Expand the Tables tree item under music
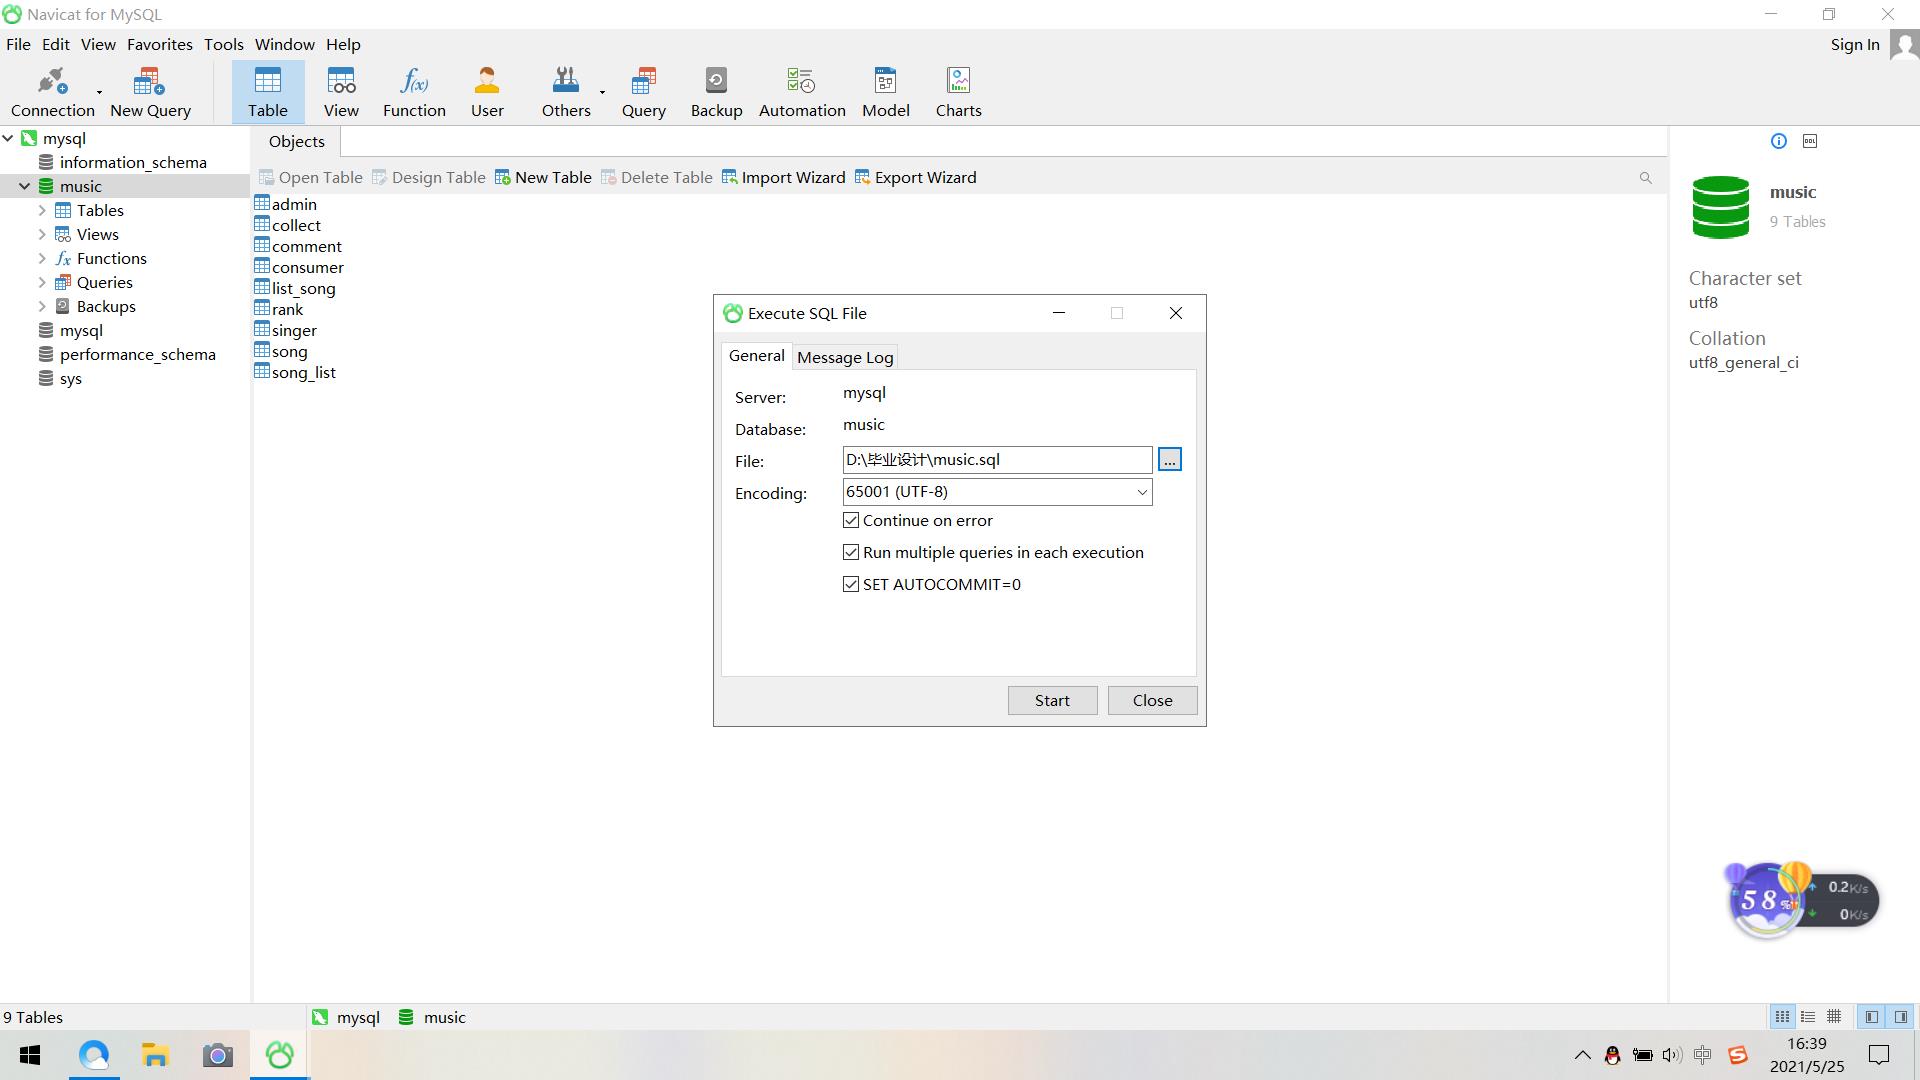 (x=42, y=210)
